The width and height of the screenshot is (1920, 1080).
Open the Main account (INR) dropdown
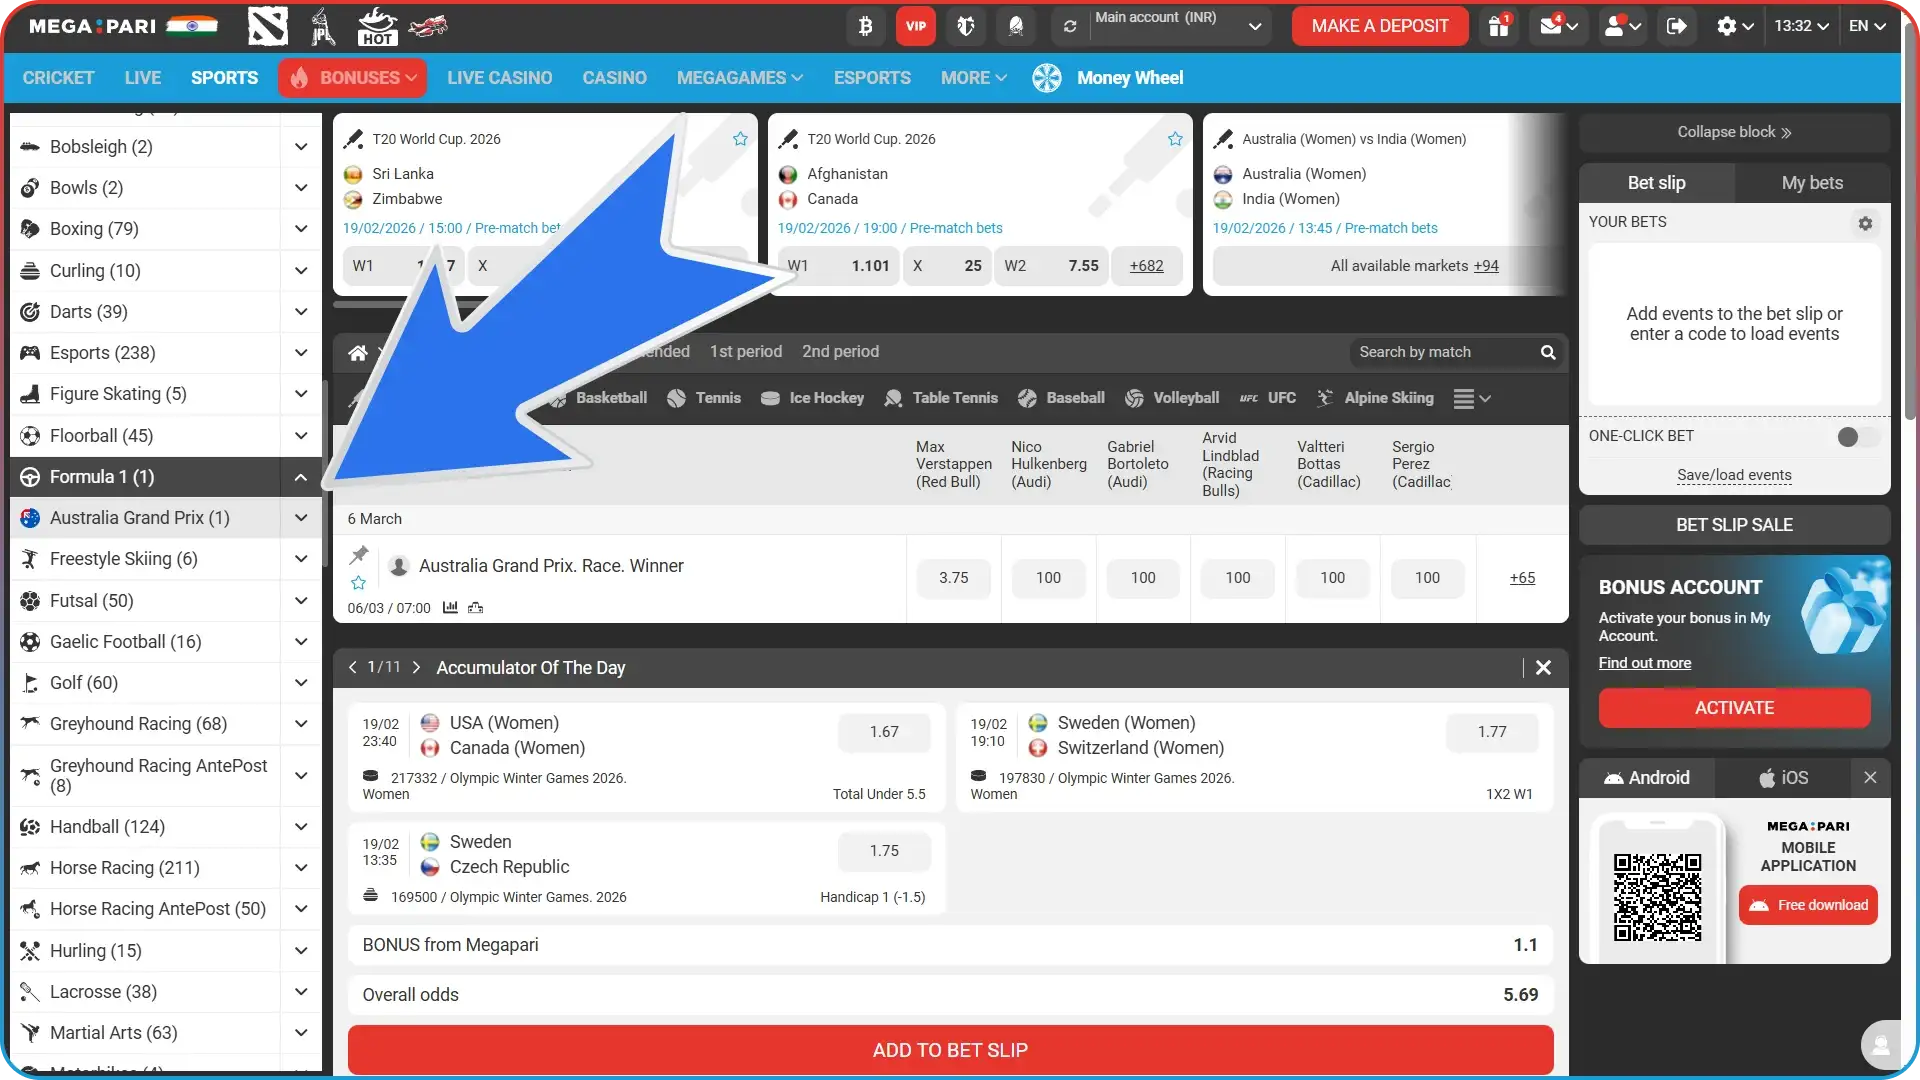tap(1180, 26)
